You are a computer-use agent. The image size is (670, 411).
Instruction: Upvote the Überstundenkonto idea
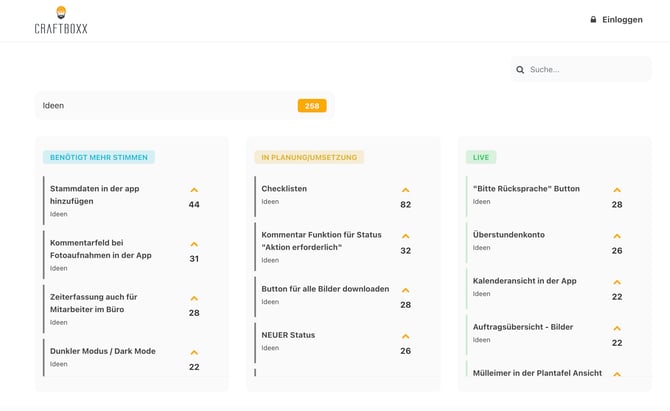617,236
